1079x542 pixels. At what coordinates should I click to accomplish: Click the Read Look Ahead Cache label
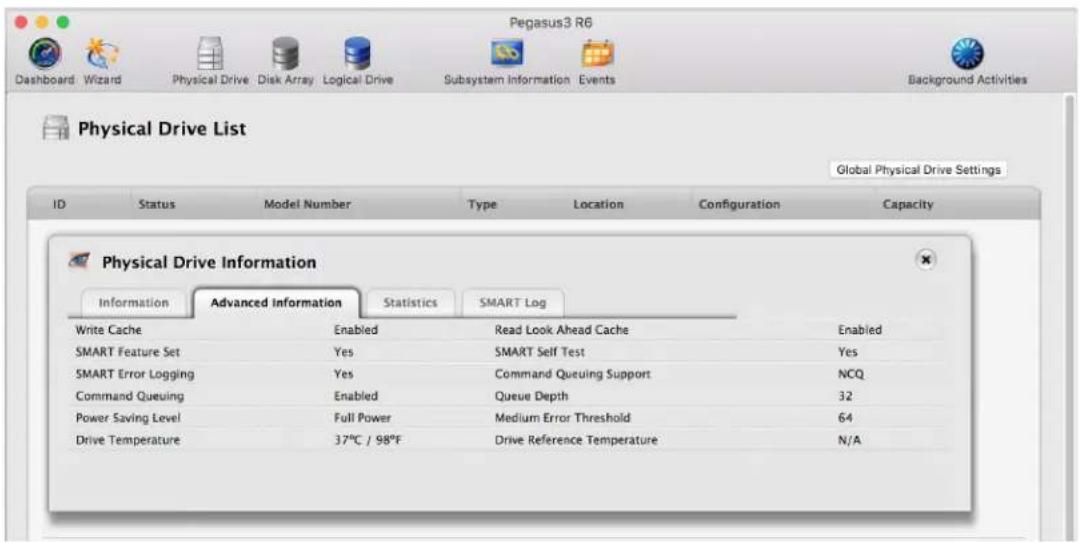pyautogui.click(x=562, y=330)
